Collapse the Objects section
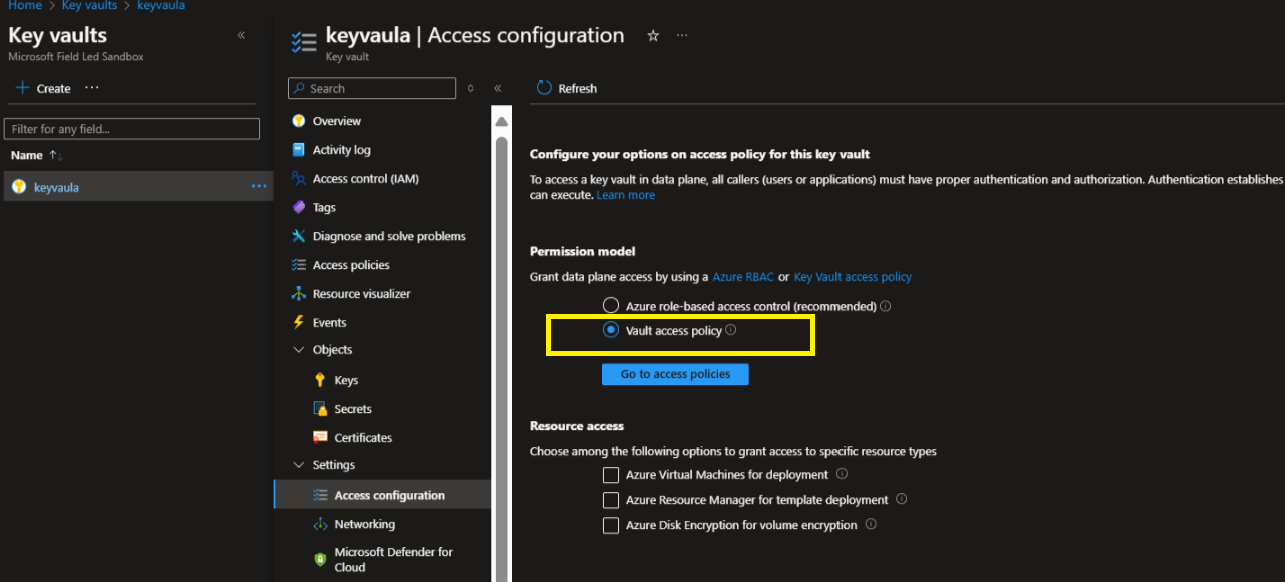Screen dimensions: 1285x582 tap(298, 350)
